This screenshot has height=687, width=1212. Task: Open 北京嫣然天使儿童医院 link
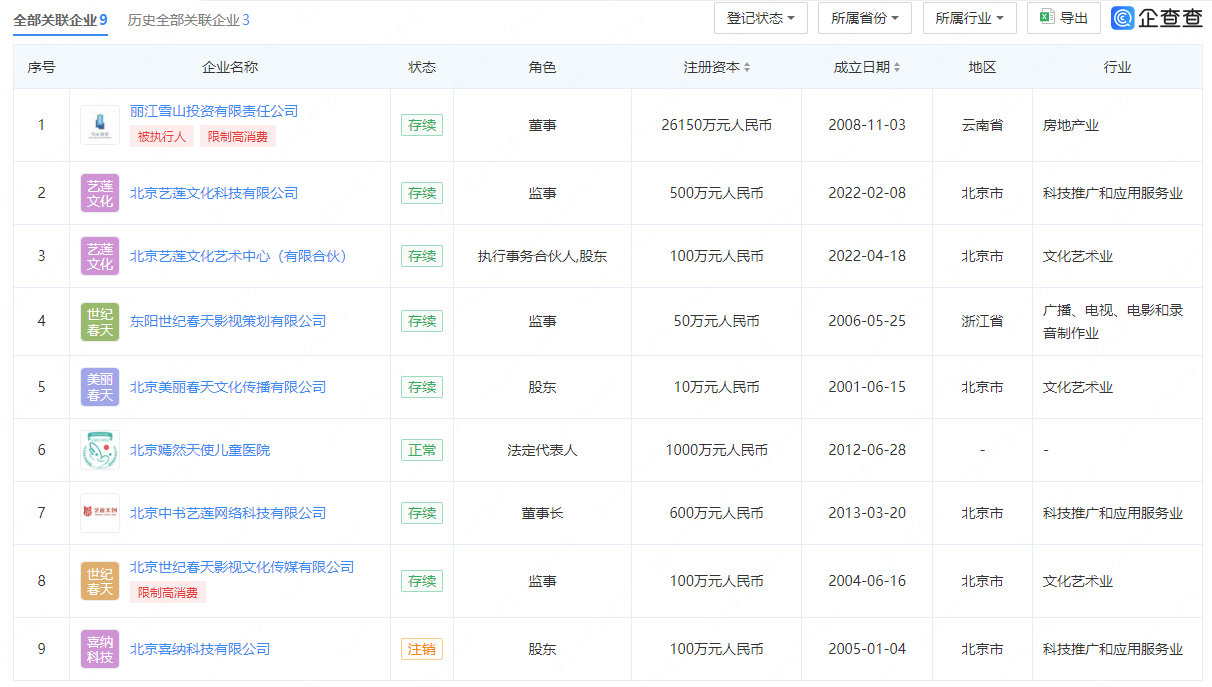click(x=200, y=450)
